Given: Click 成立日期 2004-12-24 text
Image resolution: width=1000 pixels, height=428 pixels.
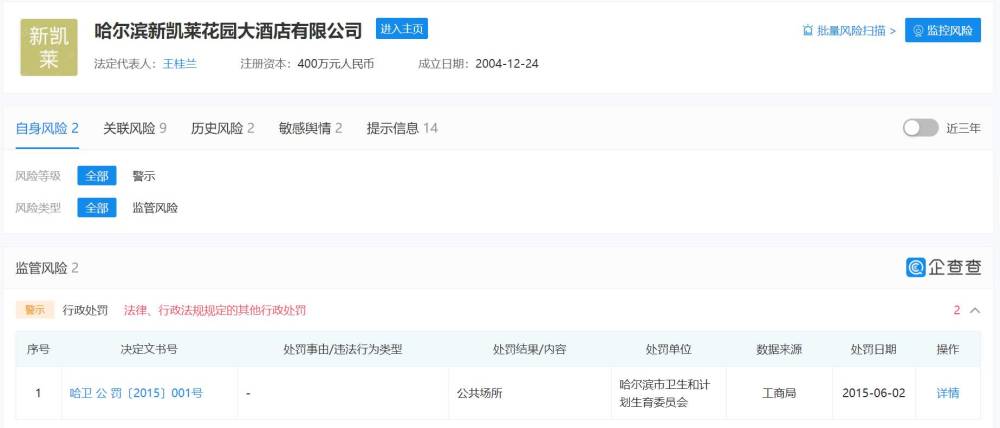Looking at the screenshot, I should pos(478,64).
